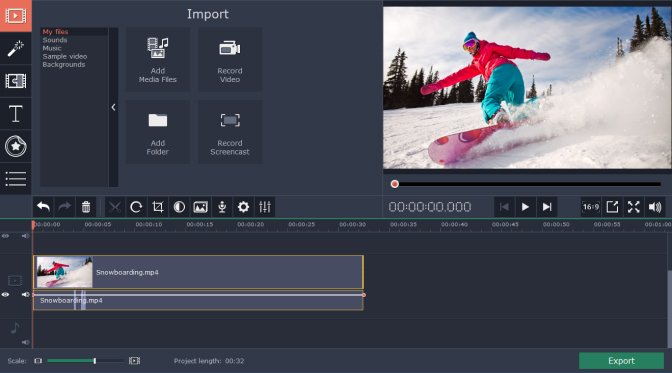672x373 pixels.
Task: Record voice-over with the microphone
Action: point(222,207)
